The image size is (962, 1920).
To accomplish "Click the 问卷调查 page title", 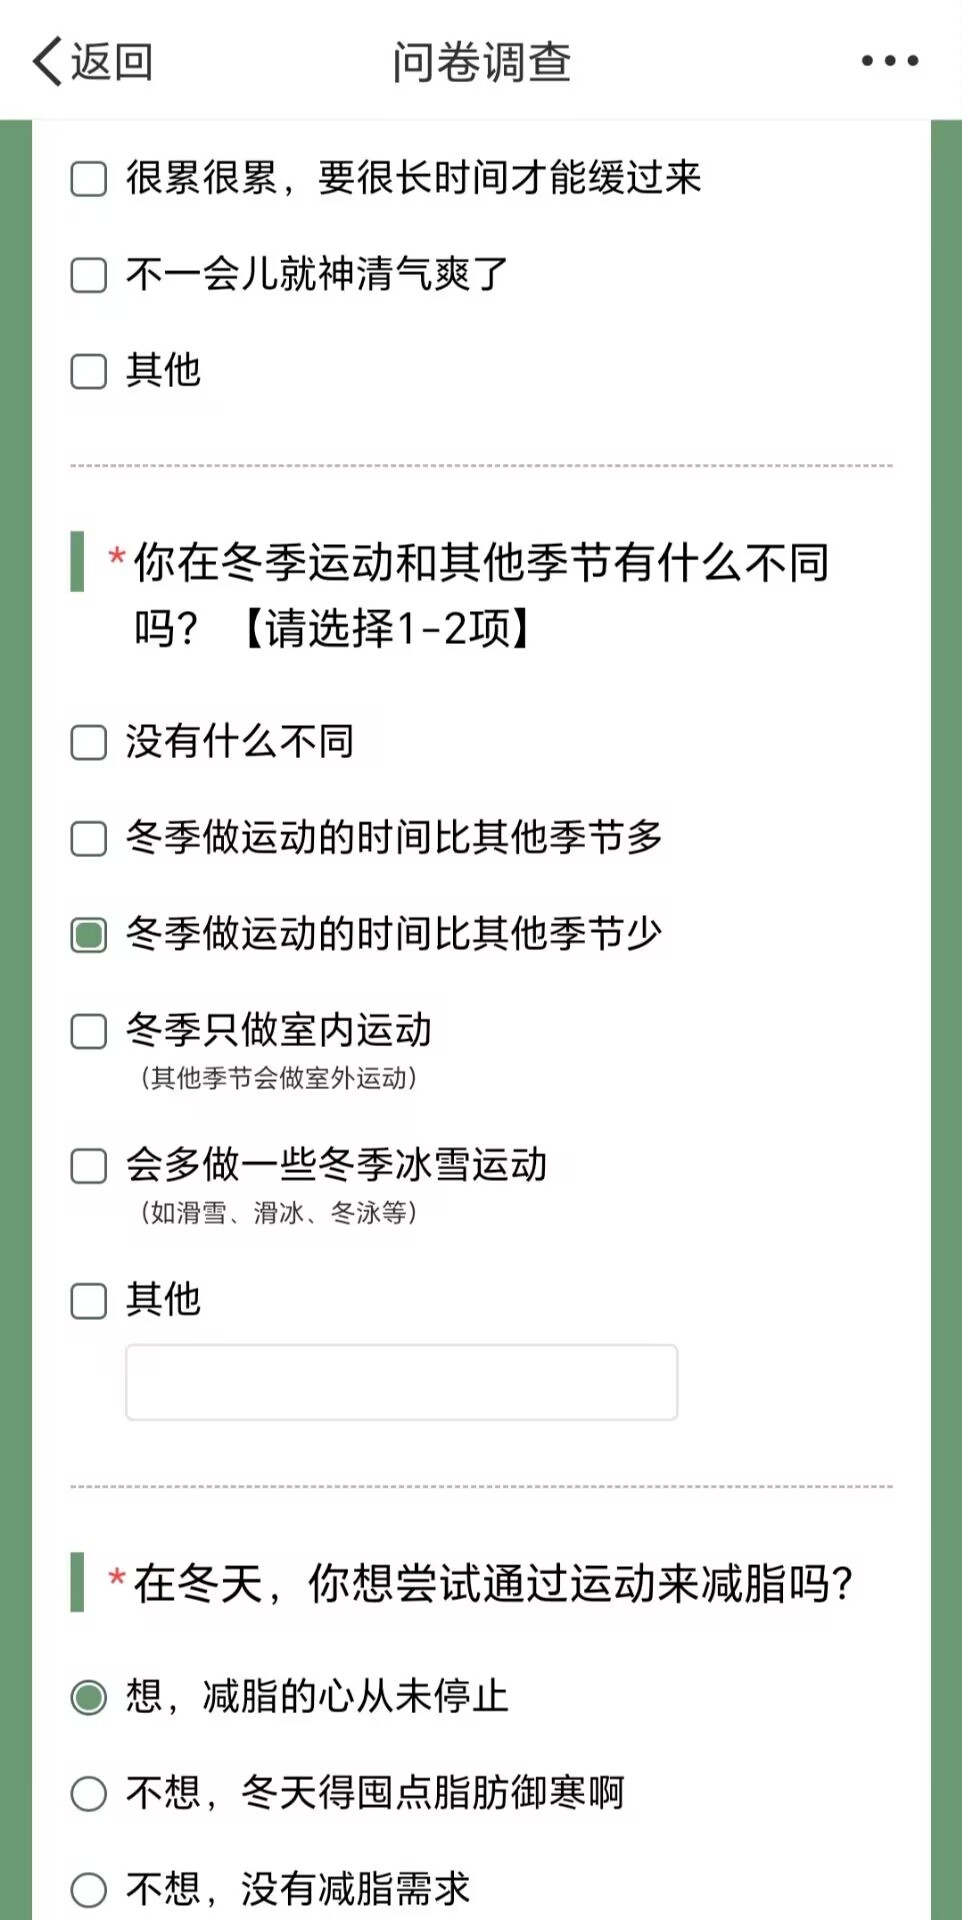I will 481,62.
